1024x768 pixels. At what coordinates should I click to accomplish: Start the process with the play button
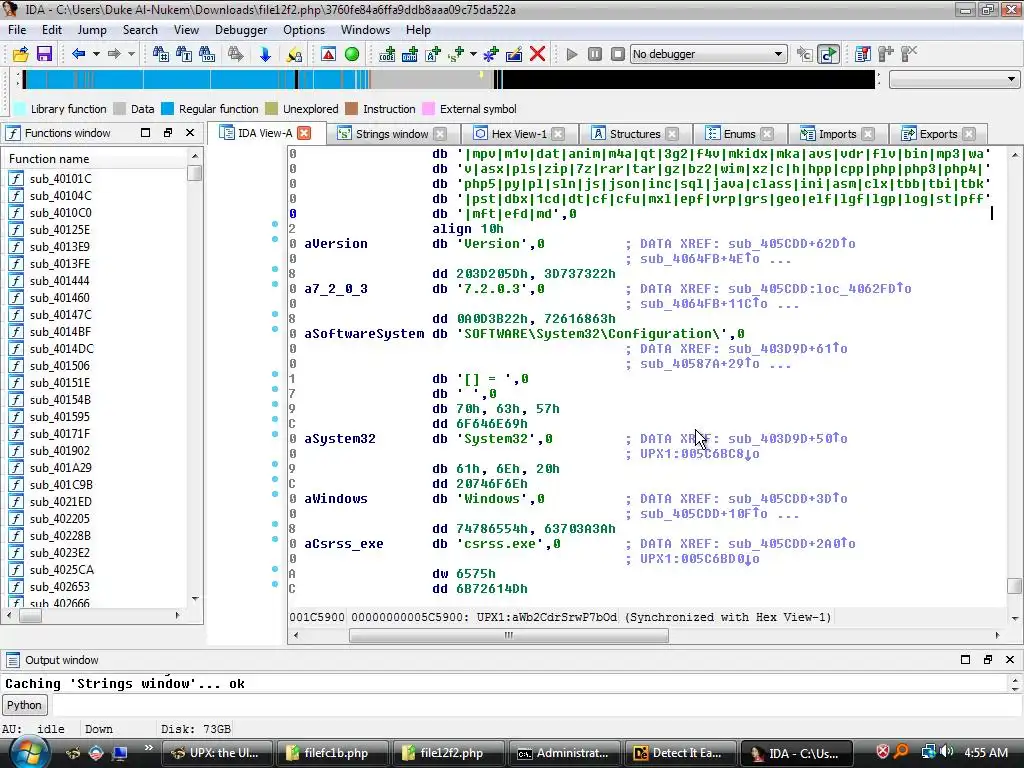coord(572,54)
